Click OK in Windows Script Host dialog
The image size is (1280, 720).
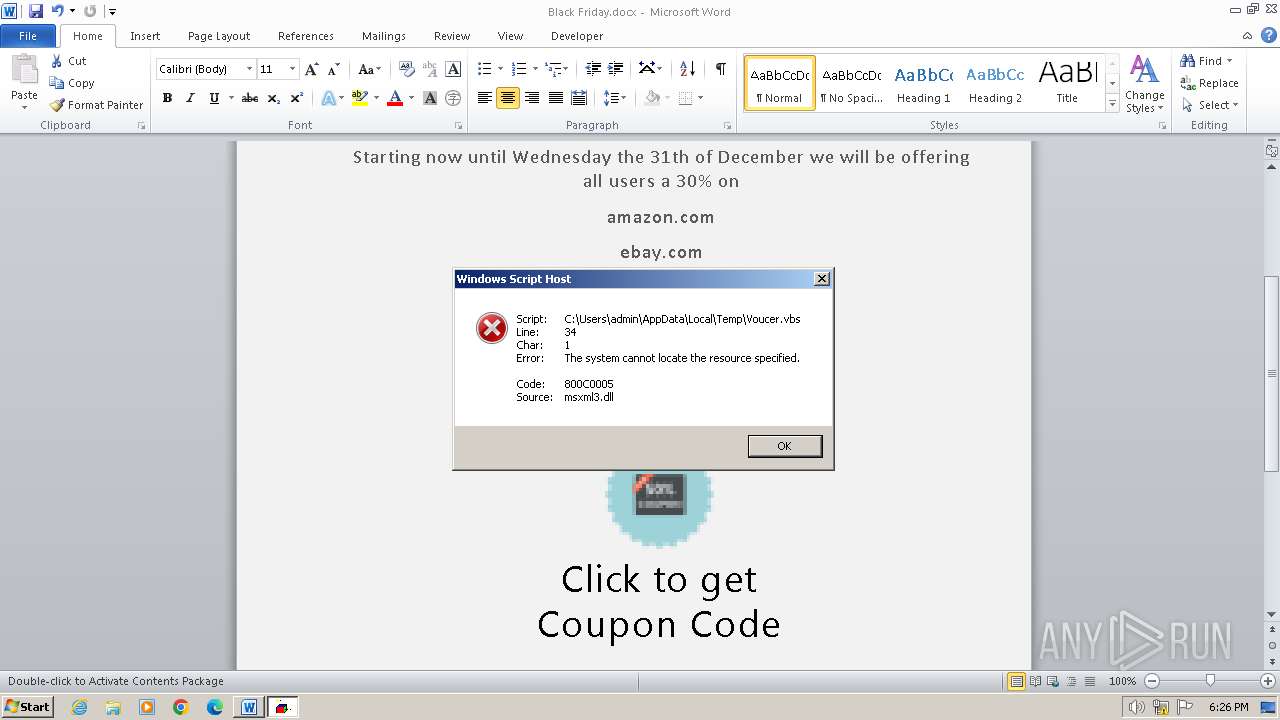[x=785, y=446]
